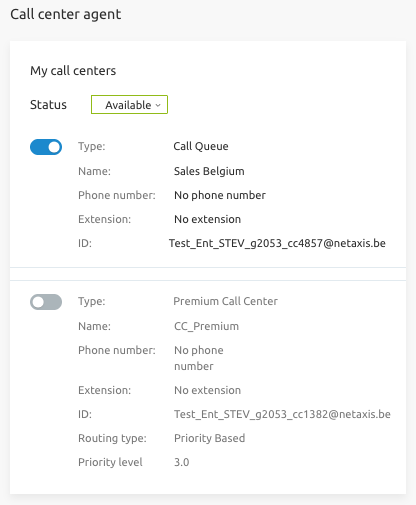Click the Priority Based routing type value
Screen dimensions: 416x505
click(x=210, y=438)
